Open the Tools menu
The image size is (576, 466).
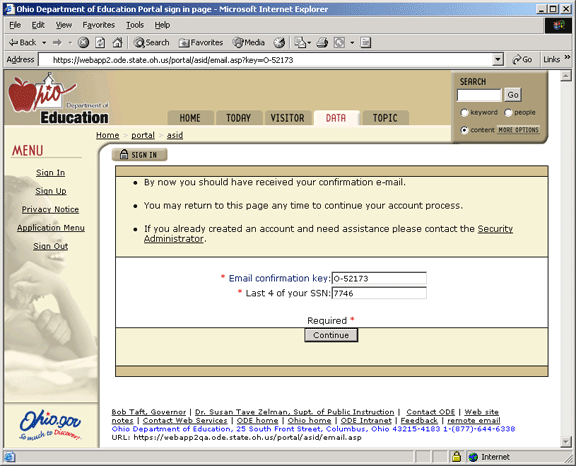[135, 25]
